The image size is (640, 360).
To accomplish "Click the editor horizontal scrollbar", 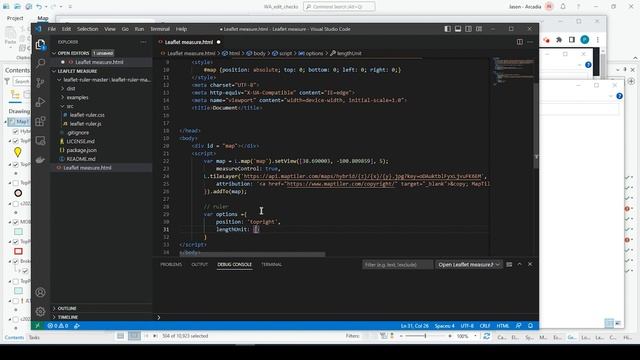I will click(252, 254).
